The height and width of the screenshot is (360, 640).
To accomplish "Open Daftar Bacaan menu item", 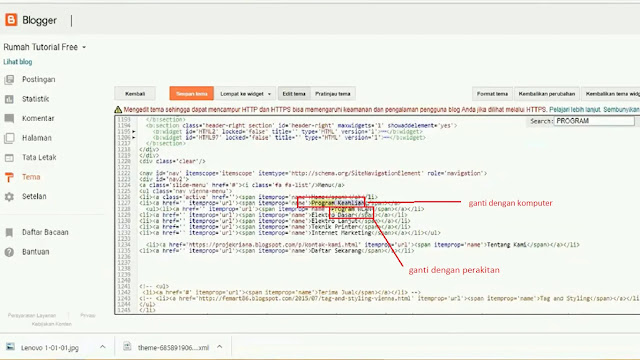I will coord(45,232).
